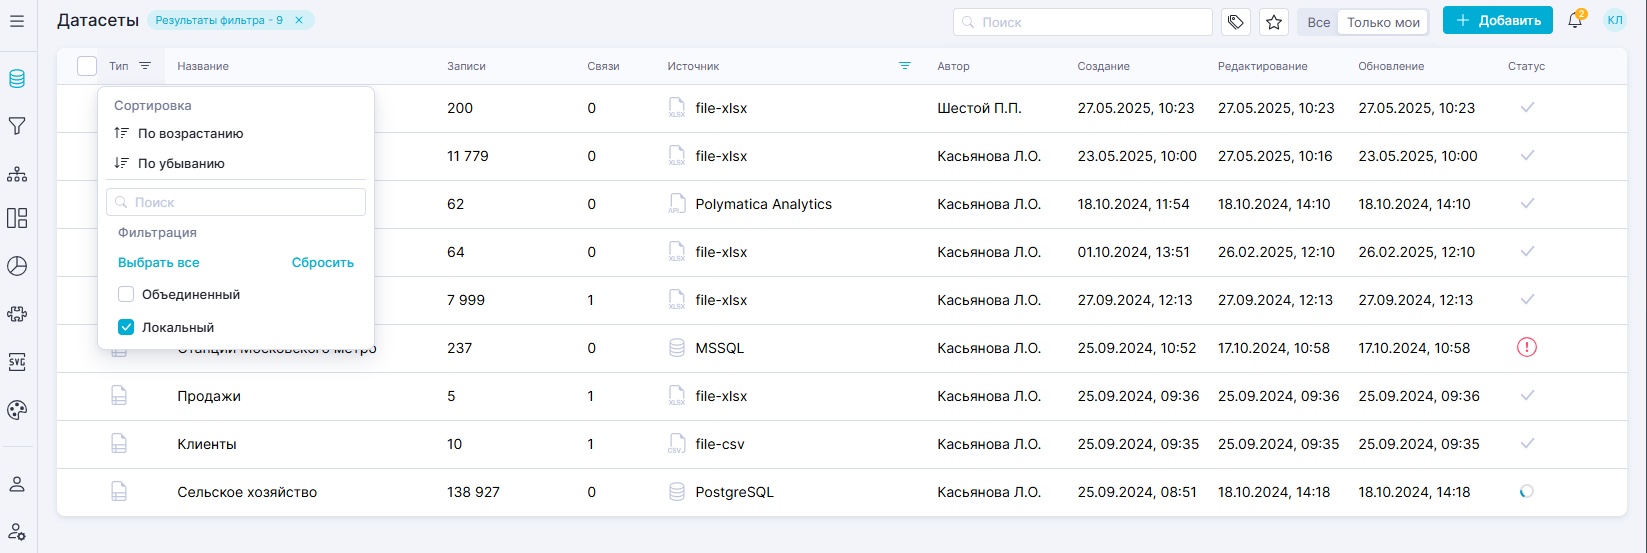Open the datasets database sidebar icon

[17, 79]
